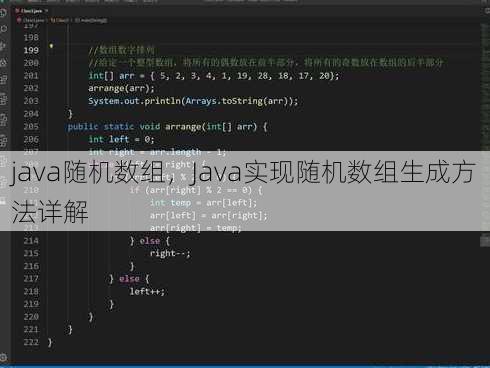Click the 'left++;' statement
The width and height of the screenshot is (490, 368).
[147, 292]
